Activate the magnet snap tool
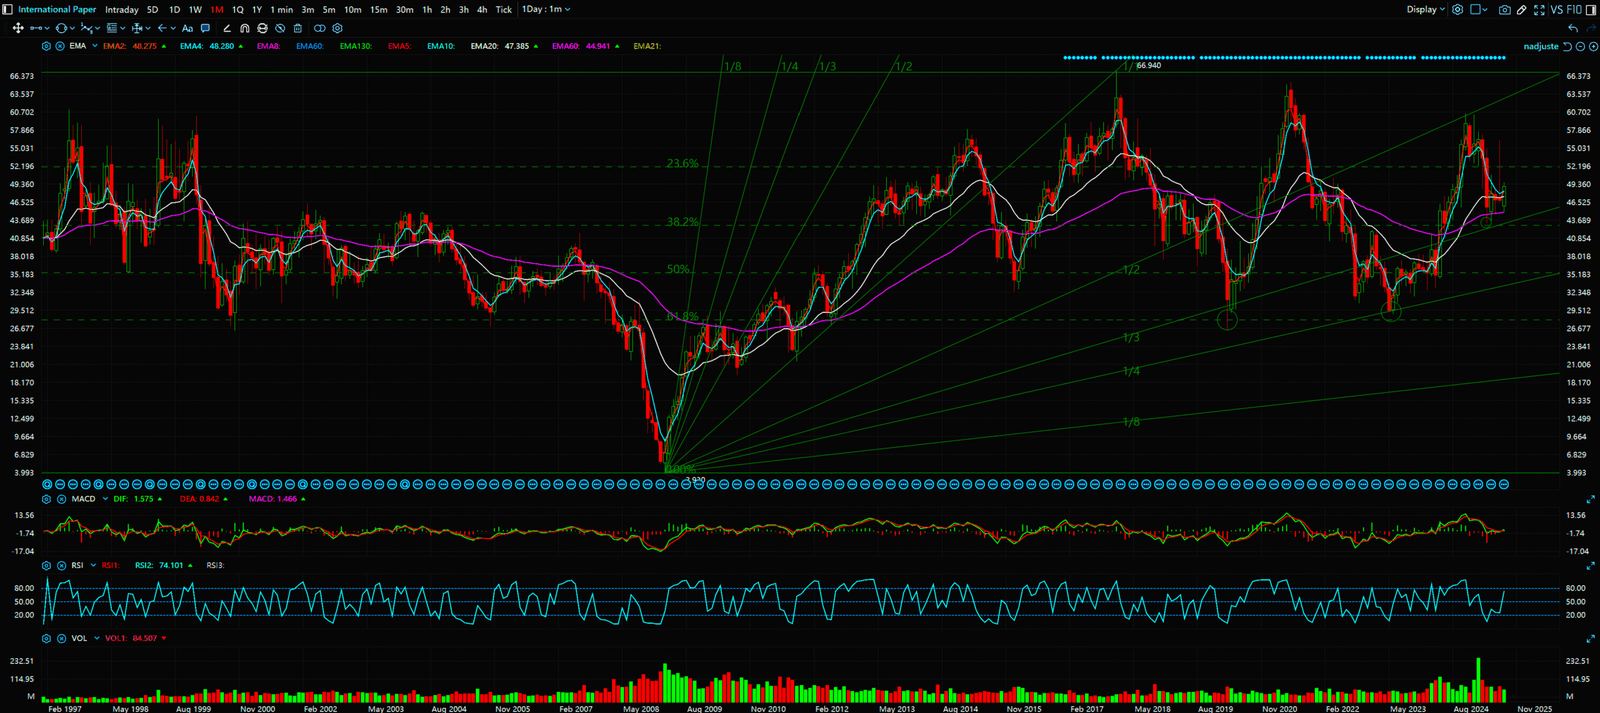The image size is (1600, 713). (x=244, y=29)
